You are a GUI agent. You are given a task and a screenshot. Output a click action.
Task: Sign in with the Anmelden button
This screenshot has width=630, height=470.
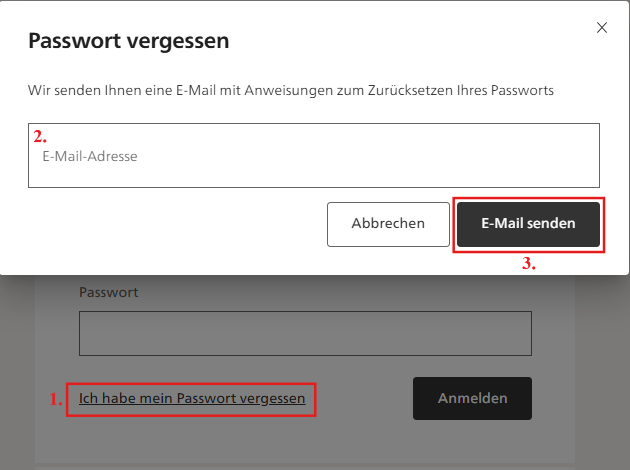point(472,398)
